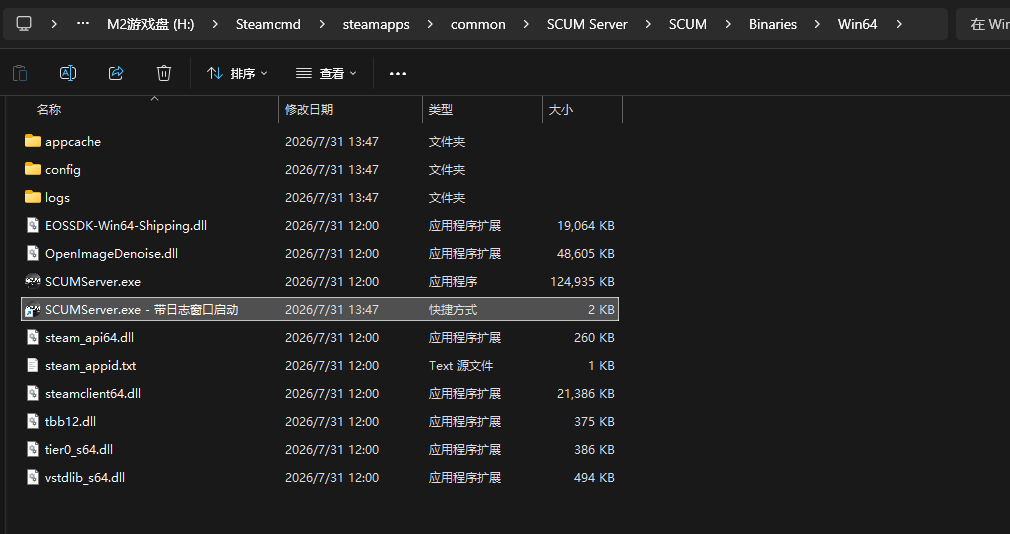1010x534 pixels.
Task: Click the vstdlib_s64.dll file icon
Action: pos(33,477)
